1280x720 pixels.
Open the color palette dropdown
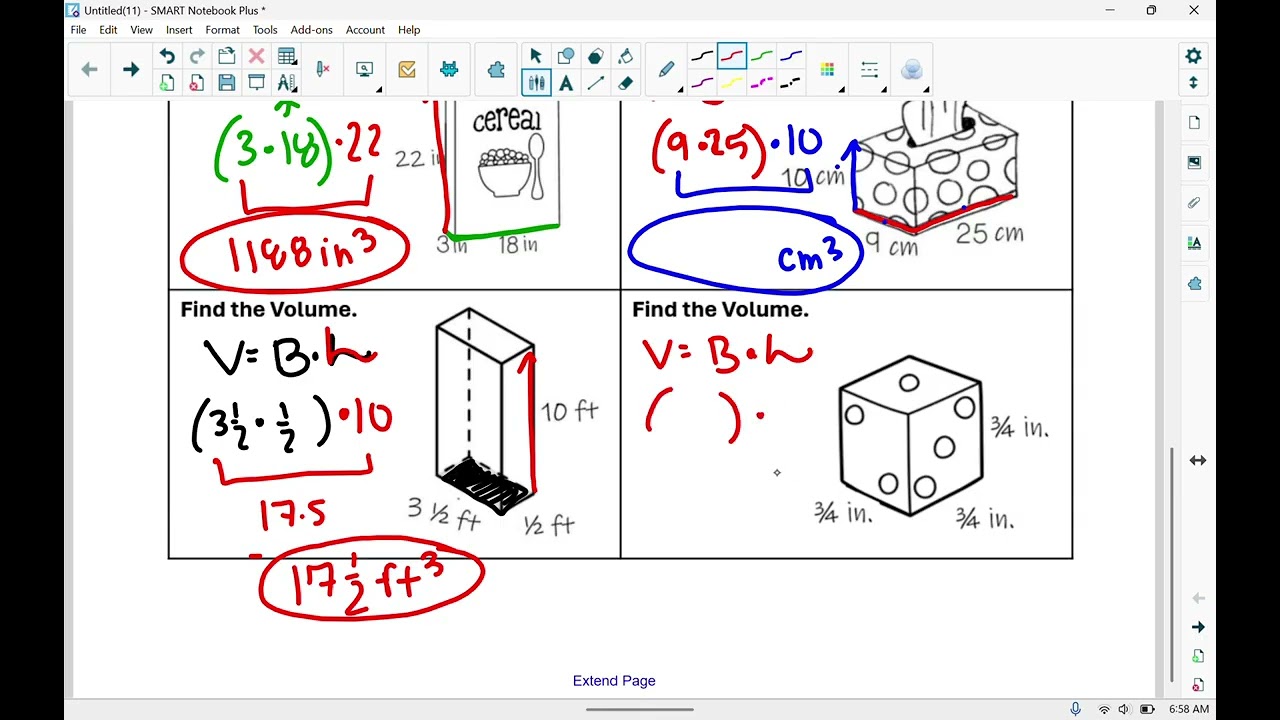click(x=829, y=70)
